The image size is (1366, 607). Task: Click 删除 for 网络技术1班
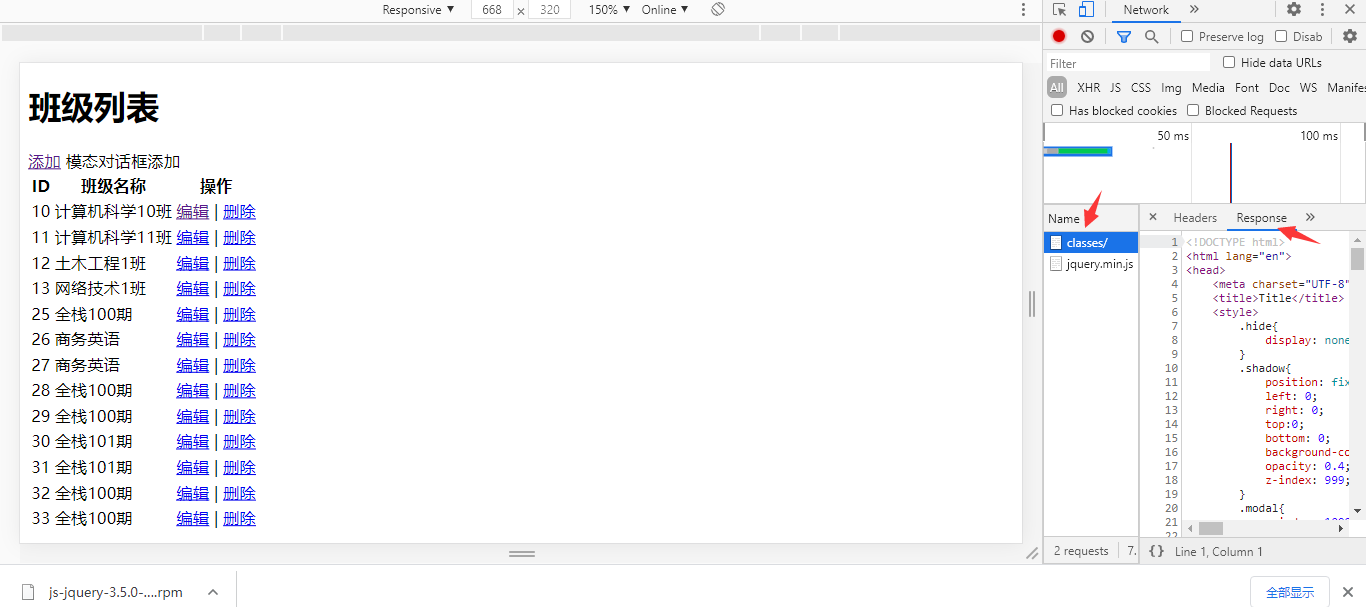[239, 288]
